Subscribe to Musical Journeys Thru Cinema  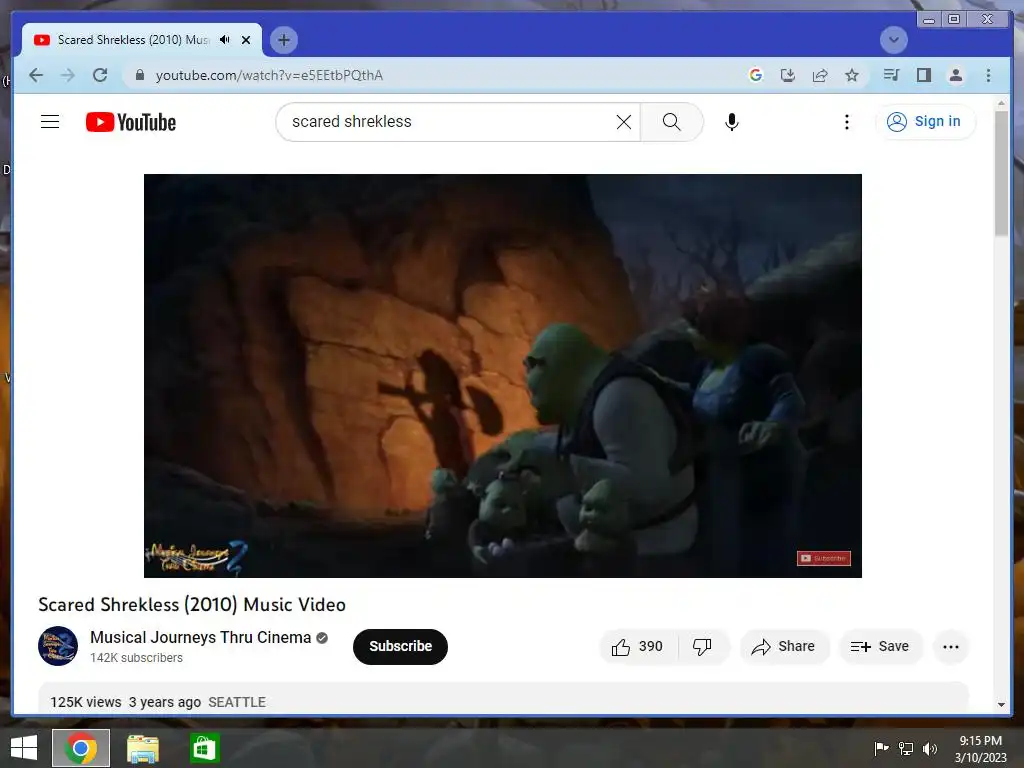point(400,647)
